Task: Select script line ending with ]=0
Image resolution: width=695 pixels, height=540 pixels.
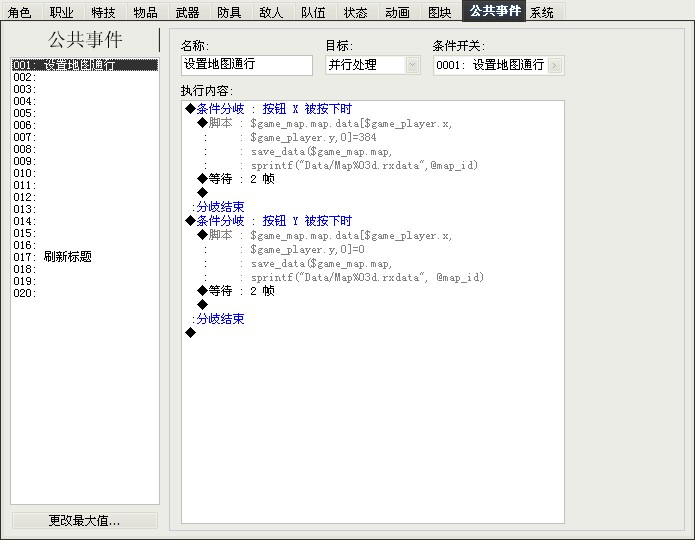Action: [307, 249]
